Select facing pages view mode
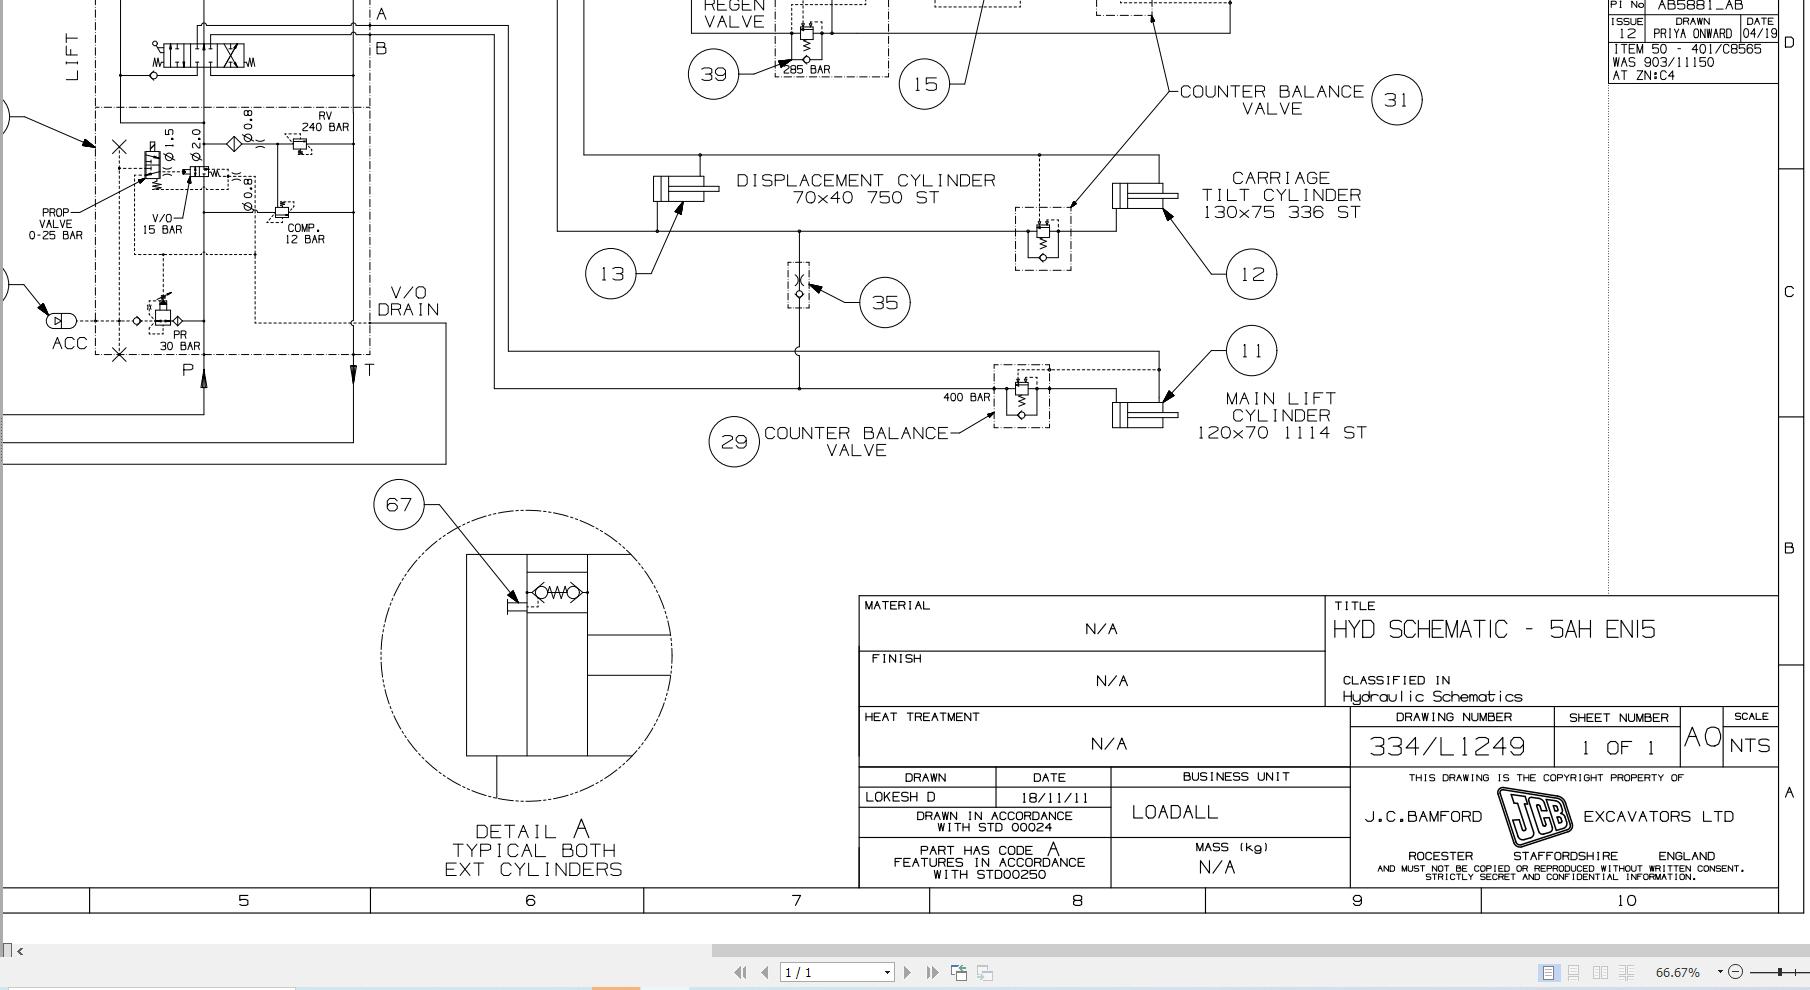This screenshot has height=990, width=1810. [1600, 972]
